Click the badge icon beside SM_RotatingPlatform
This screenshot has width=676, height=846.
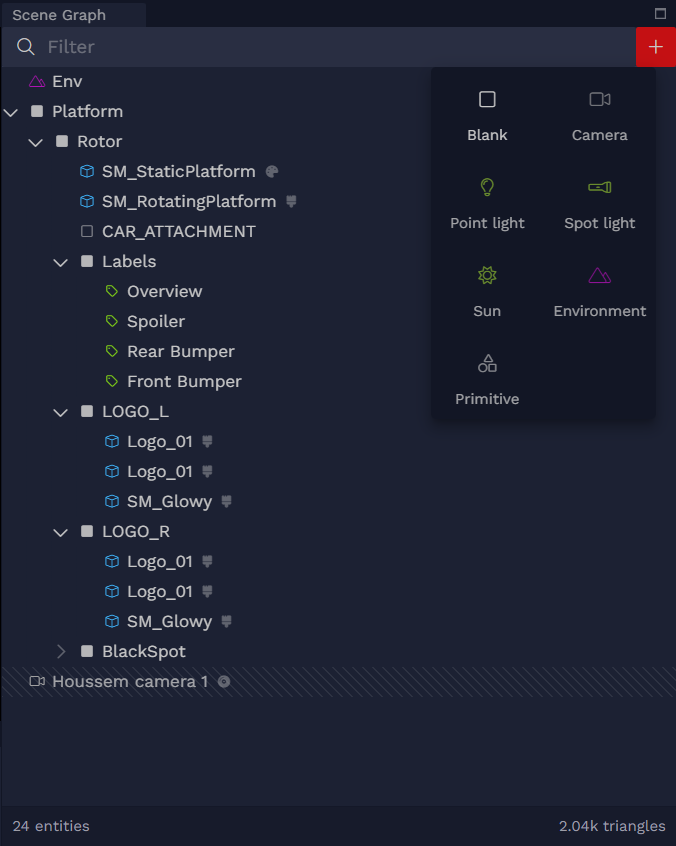(291, 201)
